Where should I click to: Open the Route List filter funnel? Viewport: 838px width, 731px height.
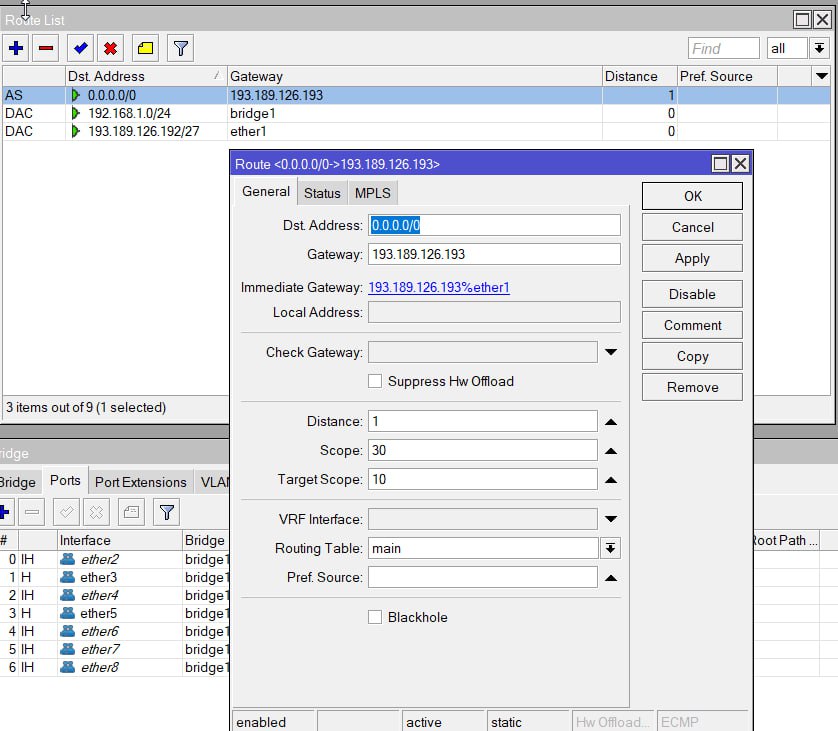click(x=181, y=49)
